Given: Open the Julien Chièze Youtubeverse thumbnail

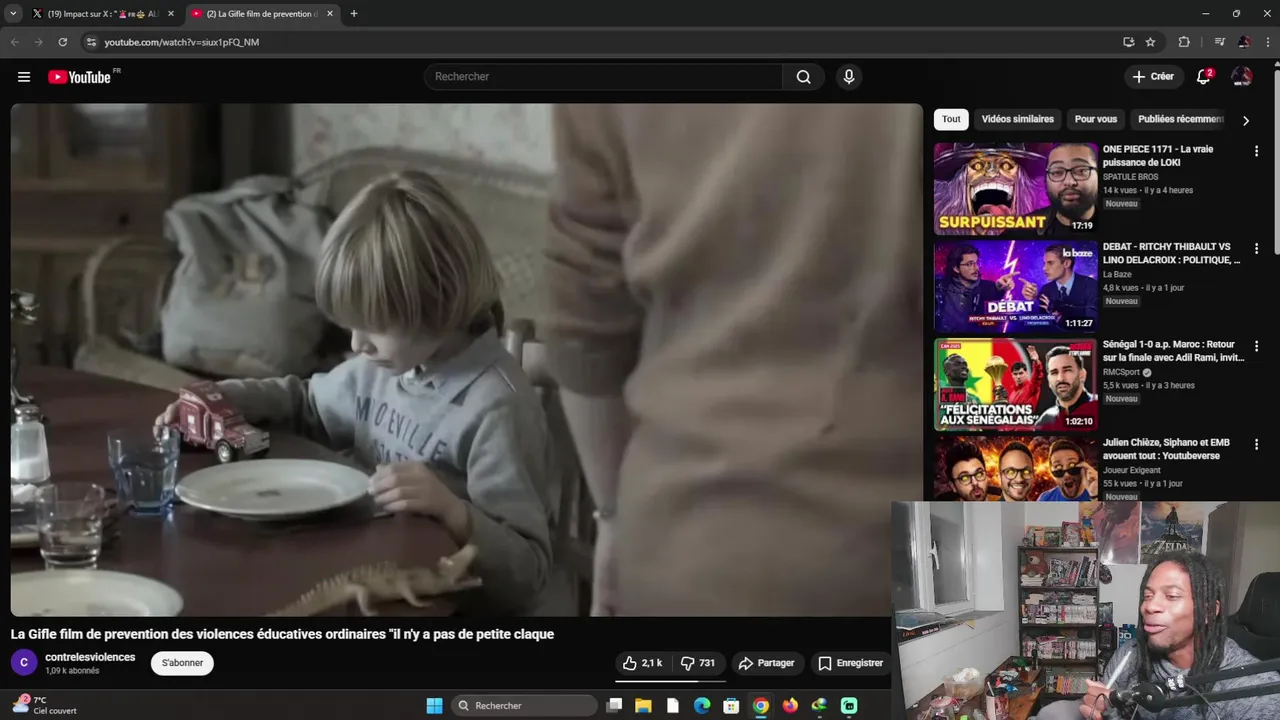Looking at the screenshot, I should click(1015, 469).
